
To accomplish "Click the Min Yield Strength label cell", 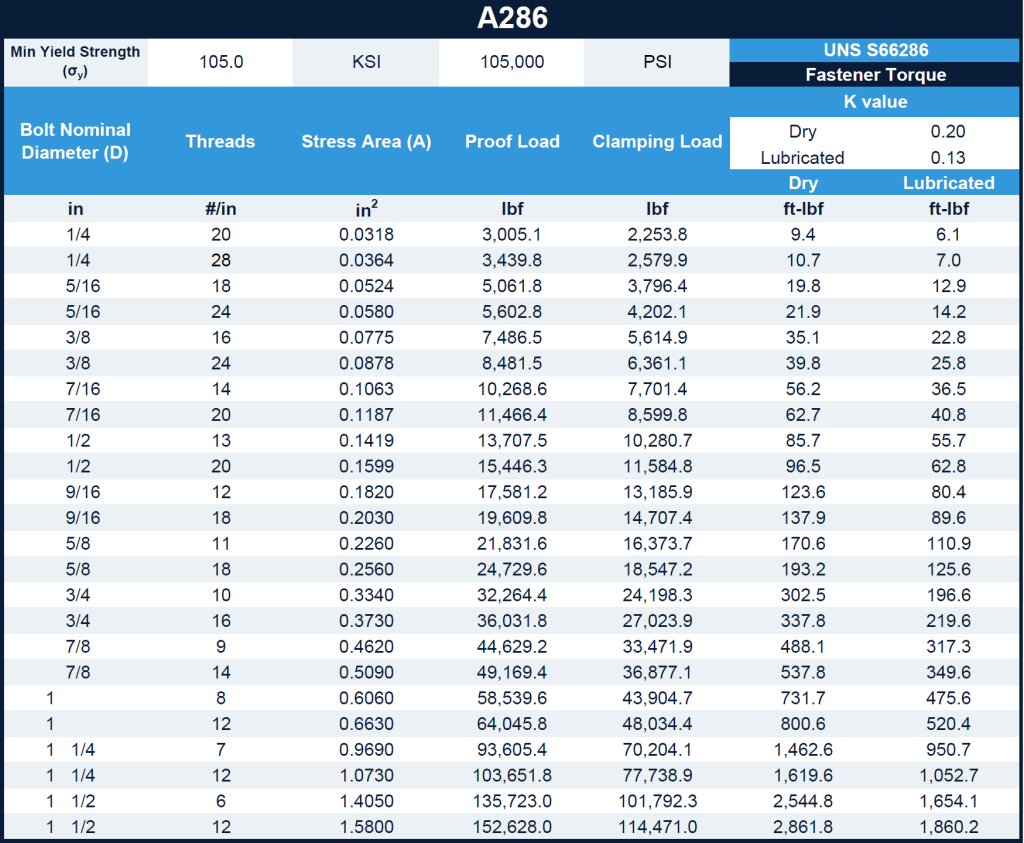I will (x=76, y=62).
